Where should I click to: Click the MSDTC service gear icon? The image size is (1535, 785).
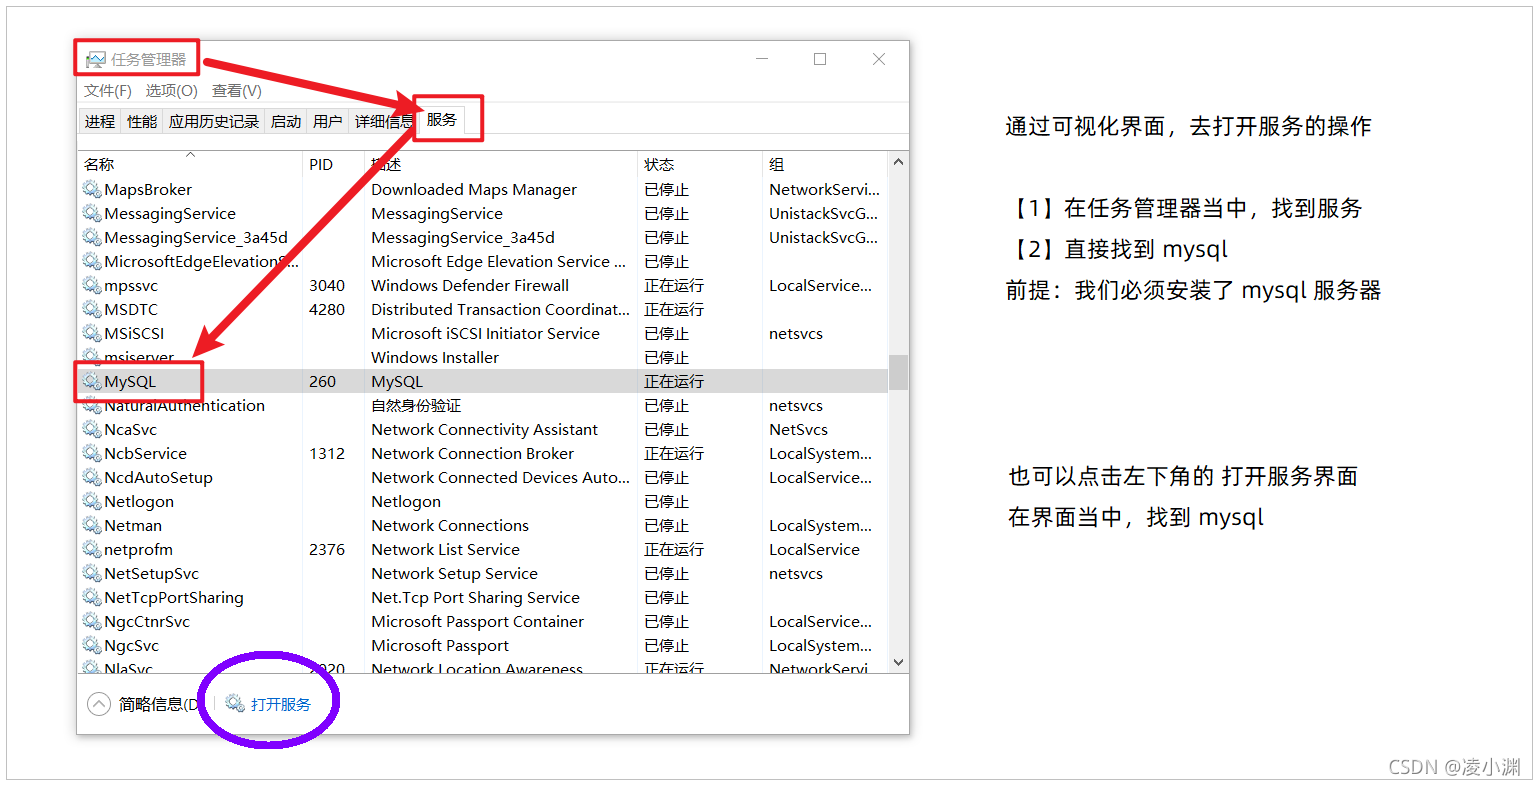tap(92, 309)
